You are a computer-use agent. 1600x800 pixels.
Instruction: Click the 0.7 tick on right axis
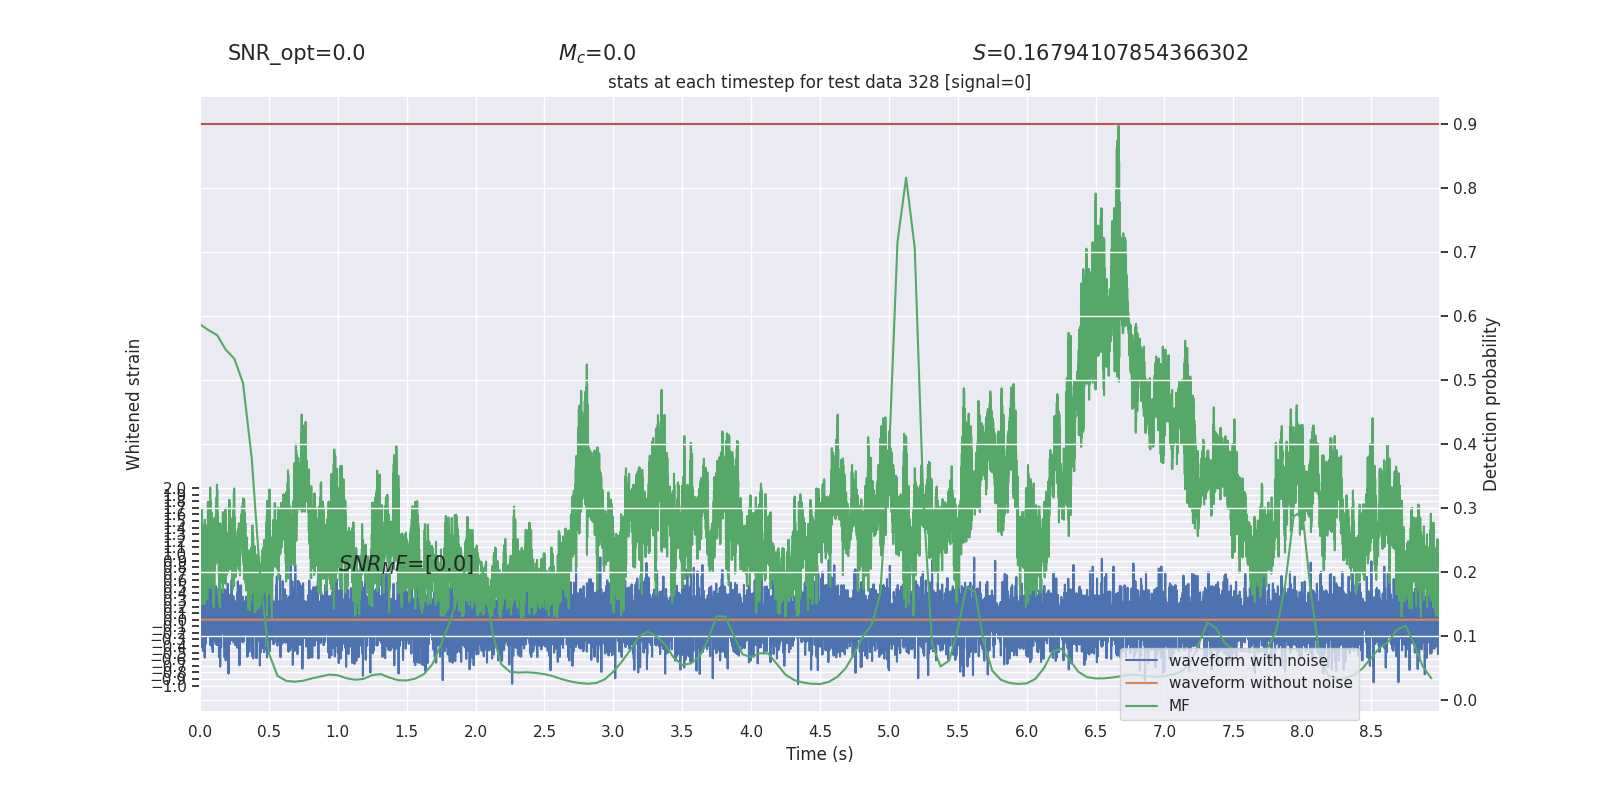pos(1465,252)
